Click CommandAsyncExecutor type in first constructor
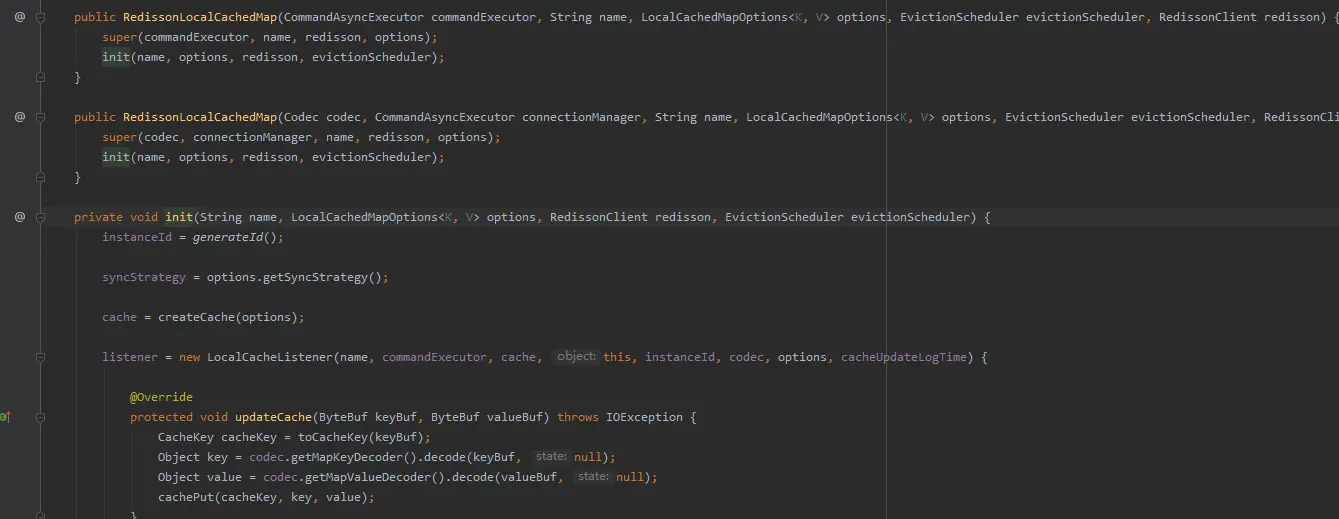 [x=354, y=17]
